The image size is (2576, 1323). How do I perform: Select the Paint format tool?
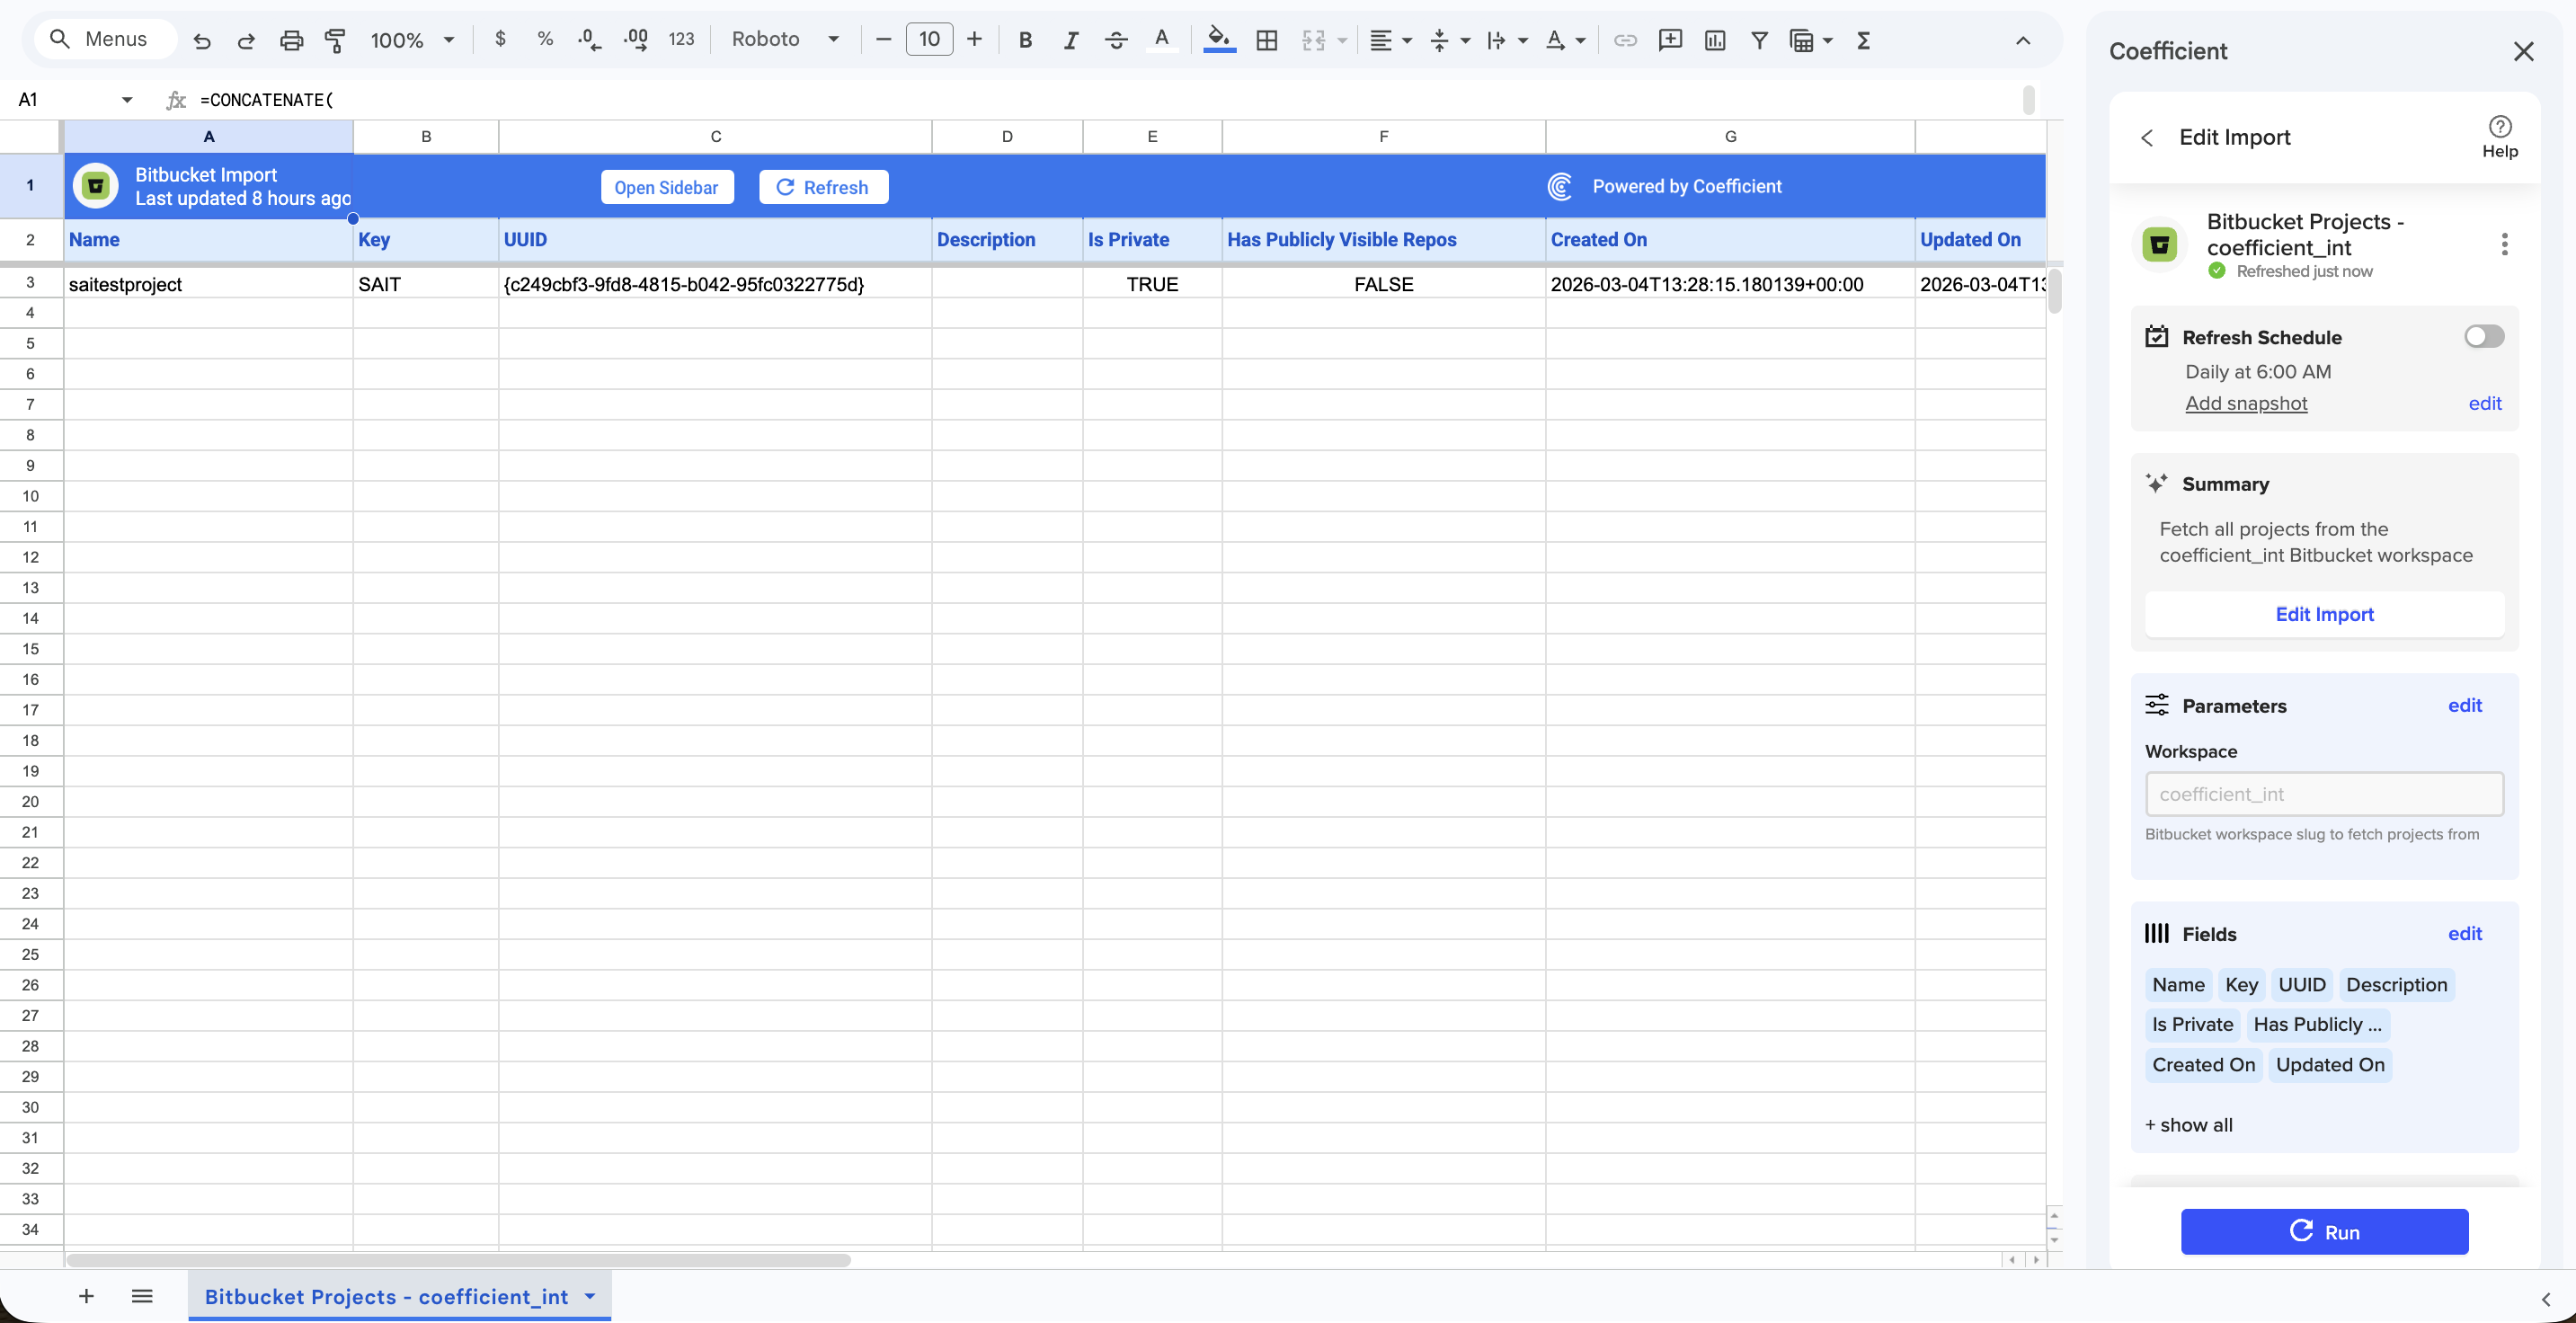335,40
